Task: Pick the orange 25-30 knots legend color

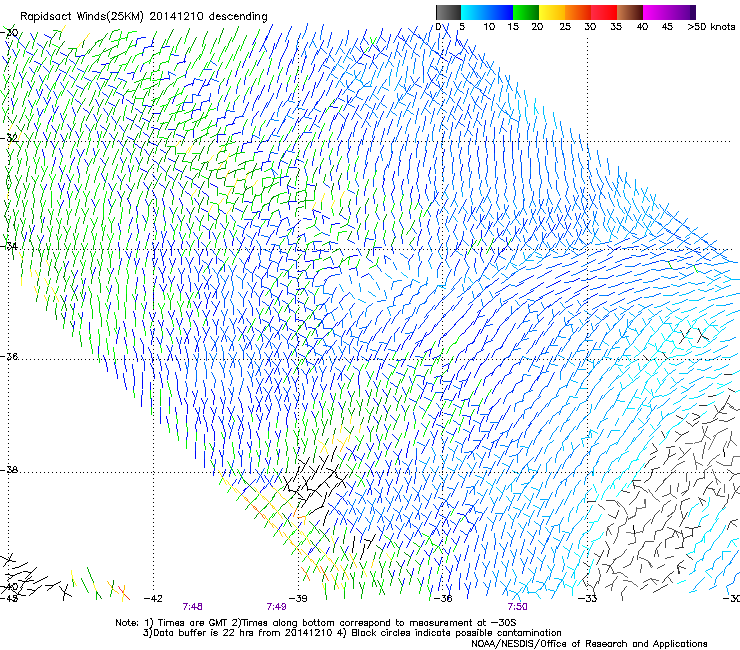Action: pyautogui.click(x=578, y=12)
